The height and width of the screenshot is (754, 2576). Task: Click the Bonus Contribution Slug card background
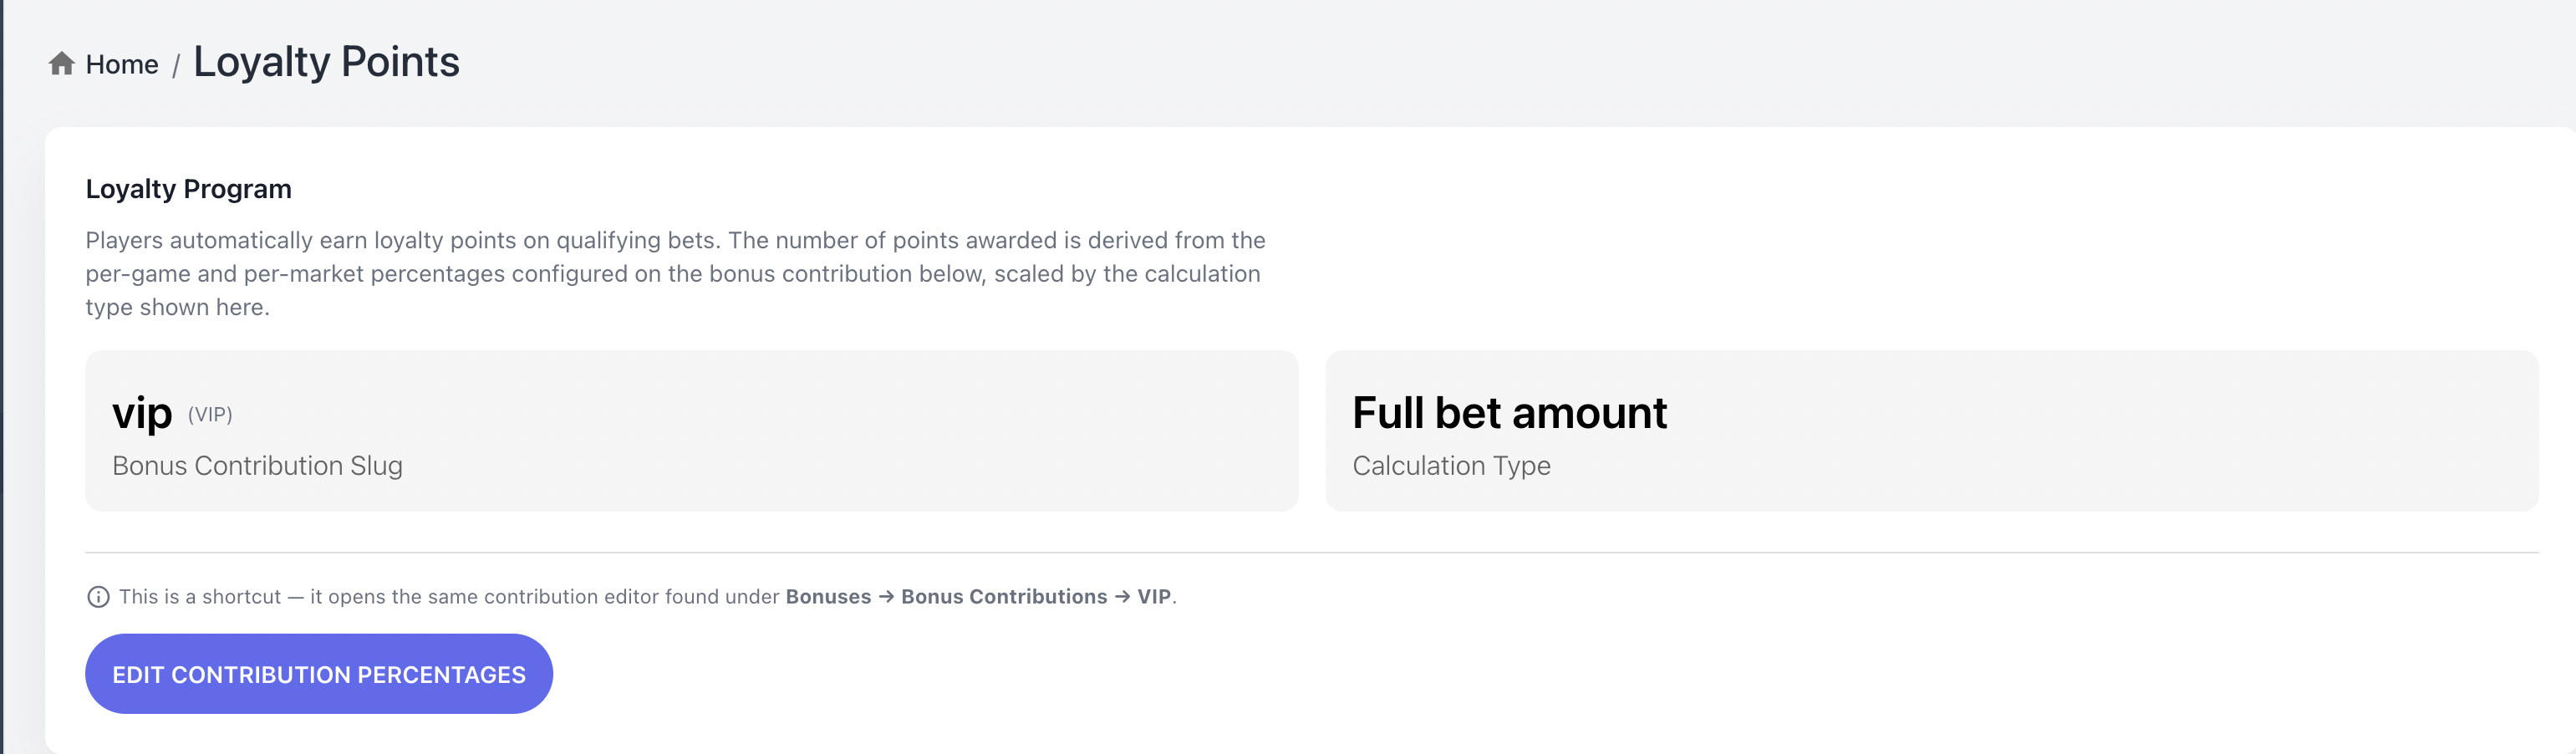691,431
